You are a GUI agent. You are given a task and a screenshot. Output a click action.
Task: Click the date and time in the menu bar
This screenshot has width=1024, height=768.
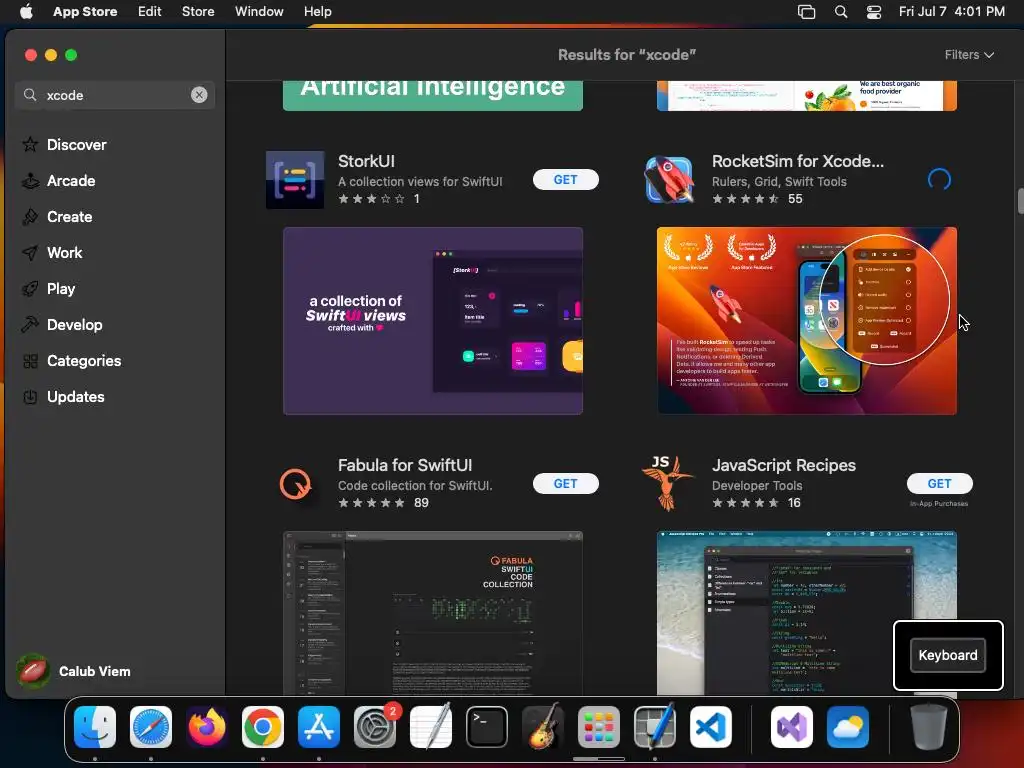tap(952, 12)
